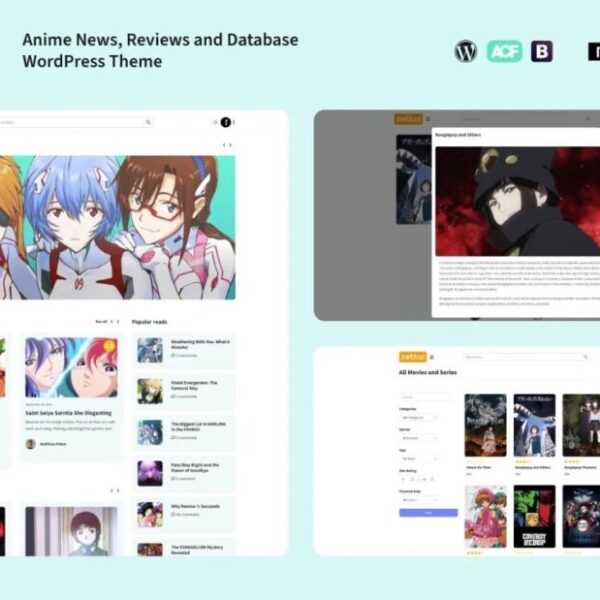The image size is (600, 600).
Task: Open the Why Ranma popular read entry
Action: (184, 514)
